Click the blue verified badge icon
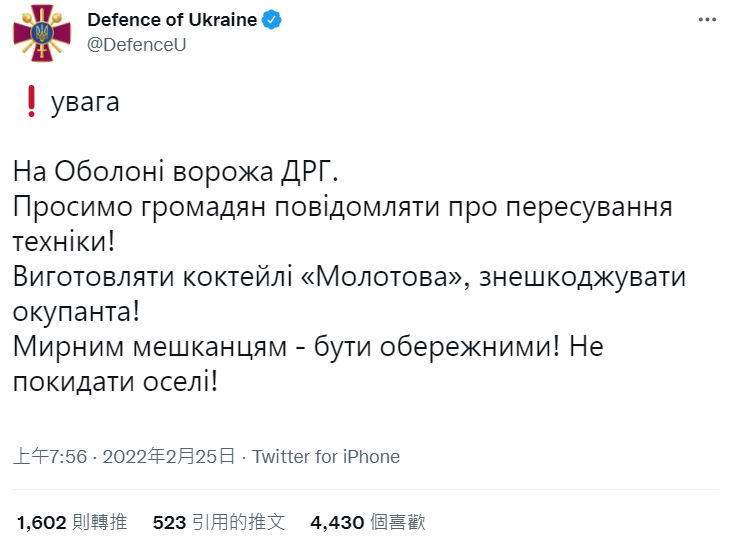The height and width of the screenshot is (540, 736). point(271,20)
